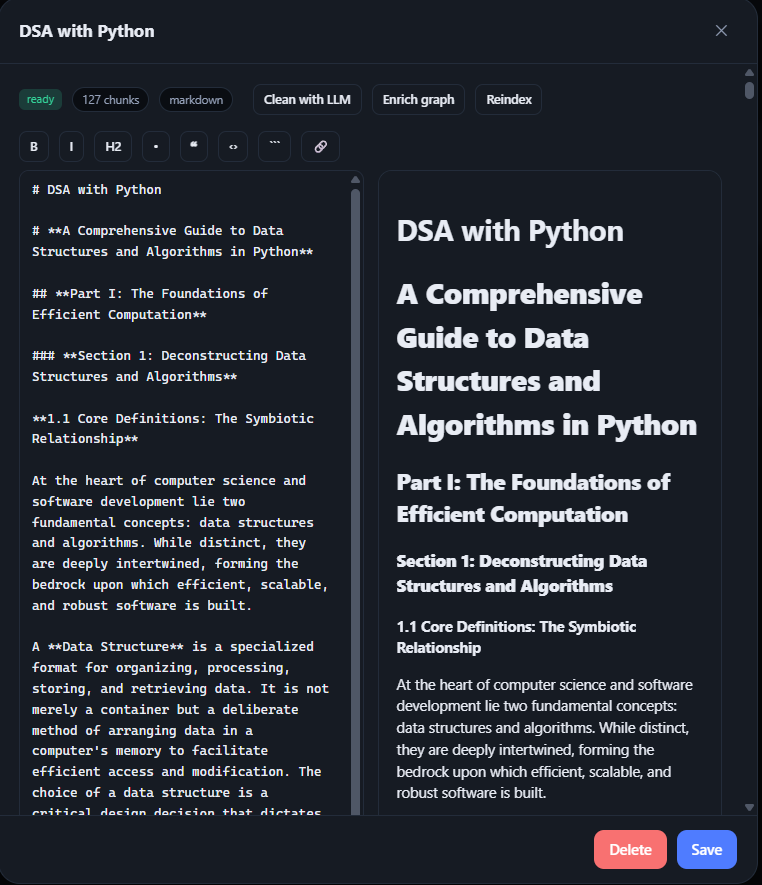762x885 pixels.
Task: Click Enrich graph button
Action: tap(418, 99)
